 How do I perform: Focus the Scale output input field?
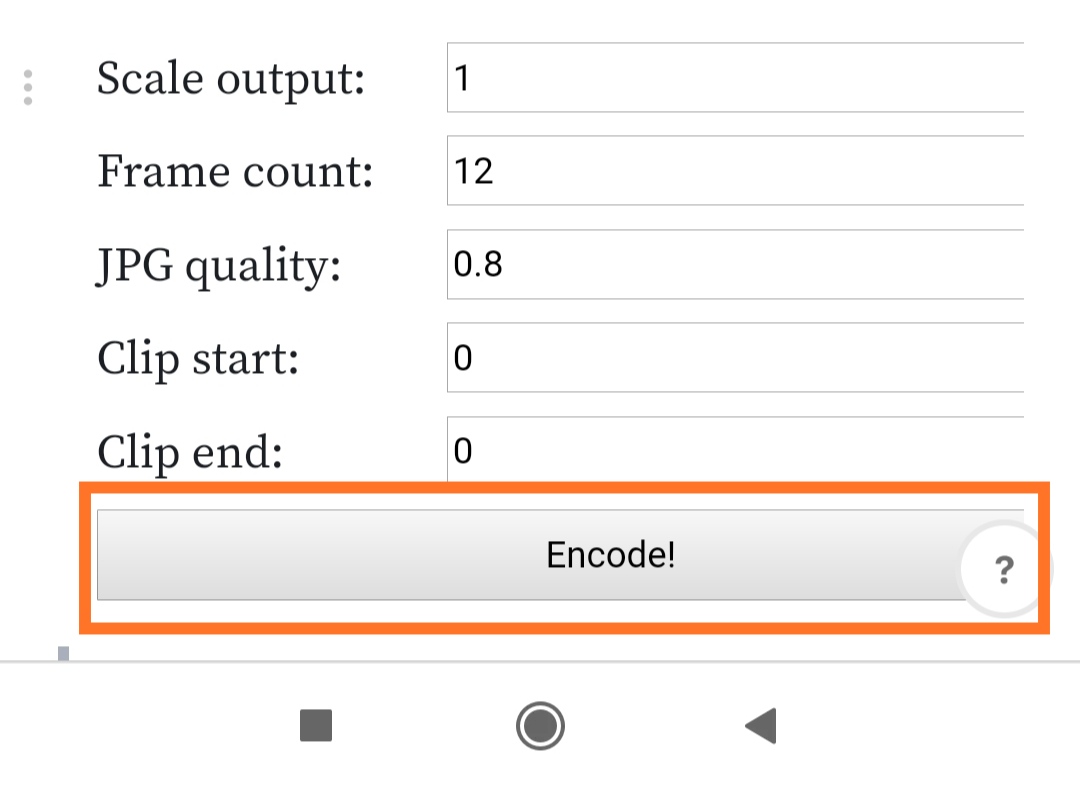(x=735, y=77)
